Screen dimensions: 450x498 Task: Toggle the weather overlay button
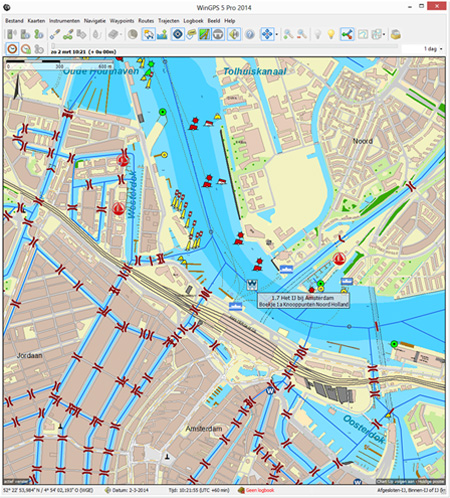(148, 34)
